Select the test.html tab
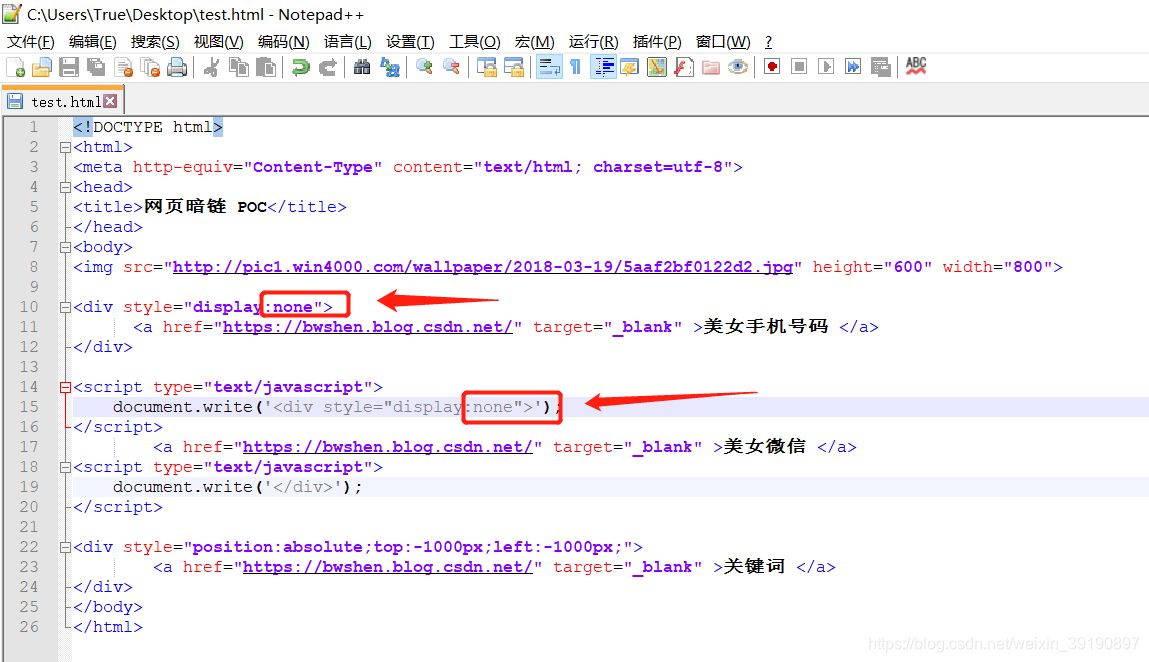This screenshot has height=662, width=1149. pyautogui.click(x=63, y=101)
